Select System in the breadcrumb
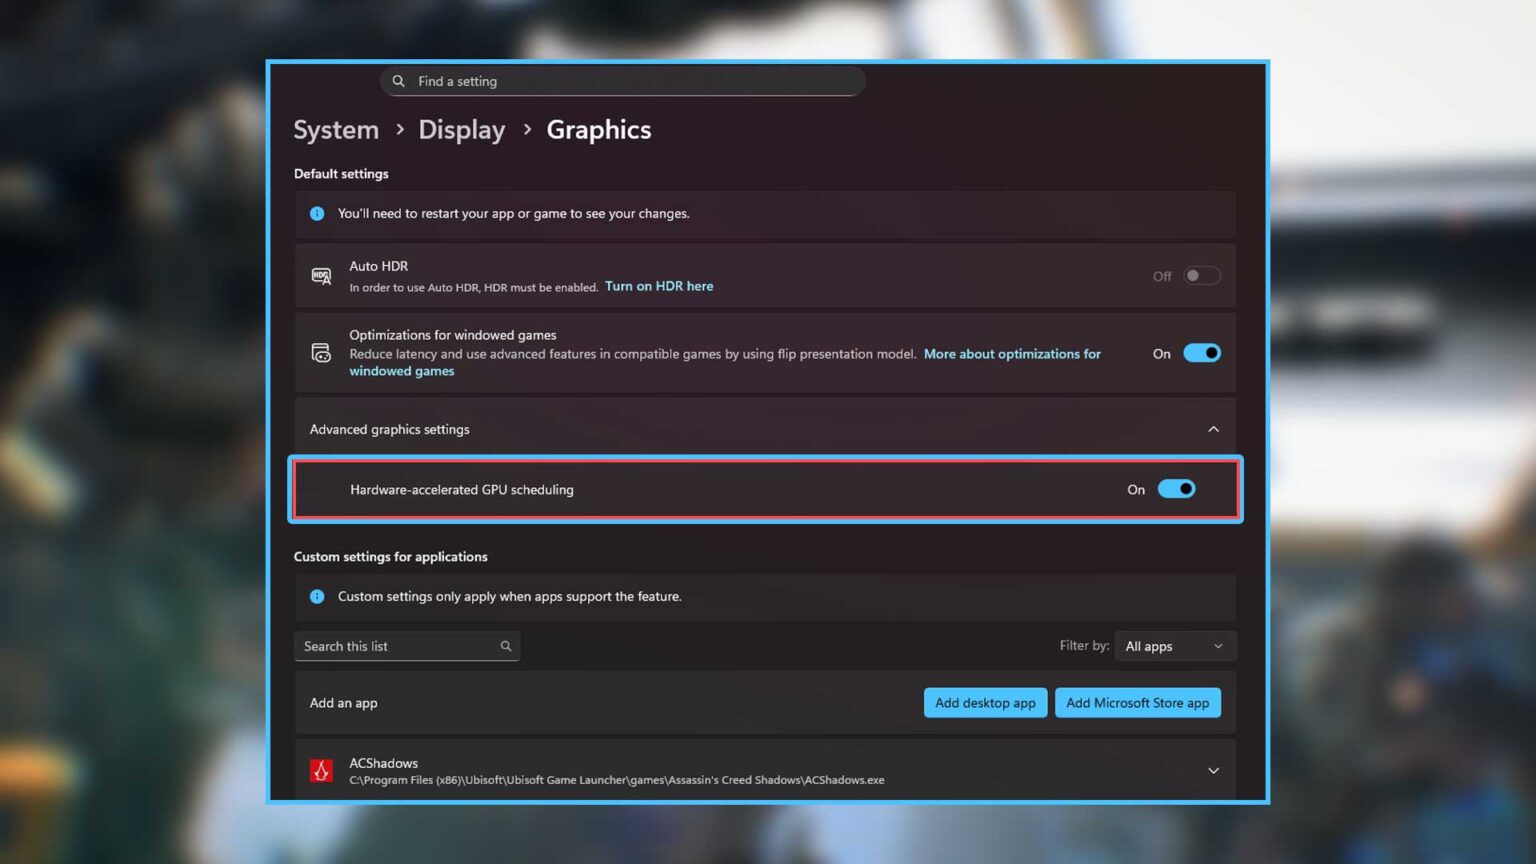Viewport: 1536px width, 864px height. 336,129
